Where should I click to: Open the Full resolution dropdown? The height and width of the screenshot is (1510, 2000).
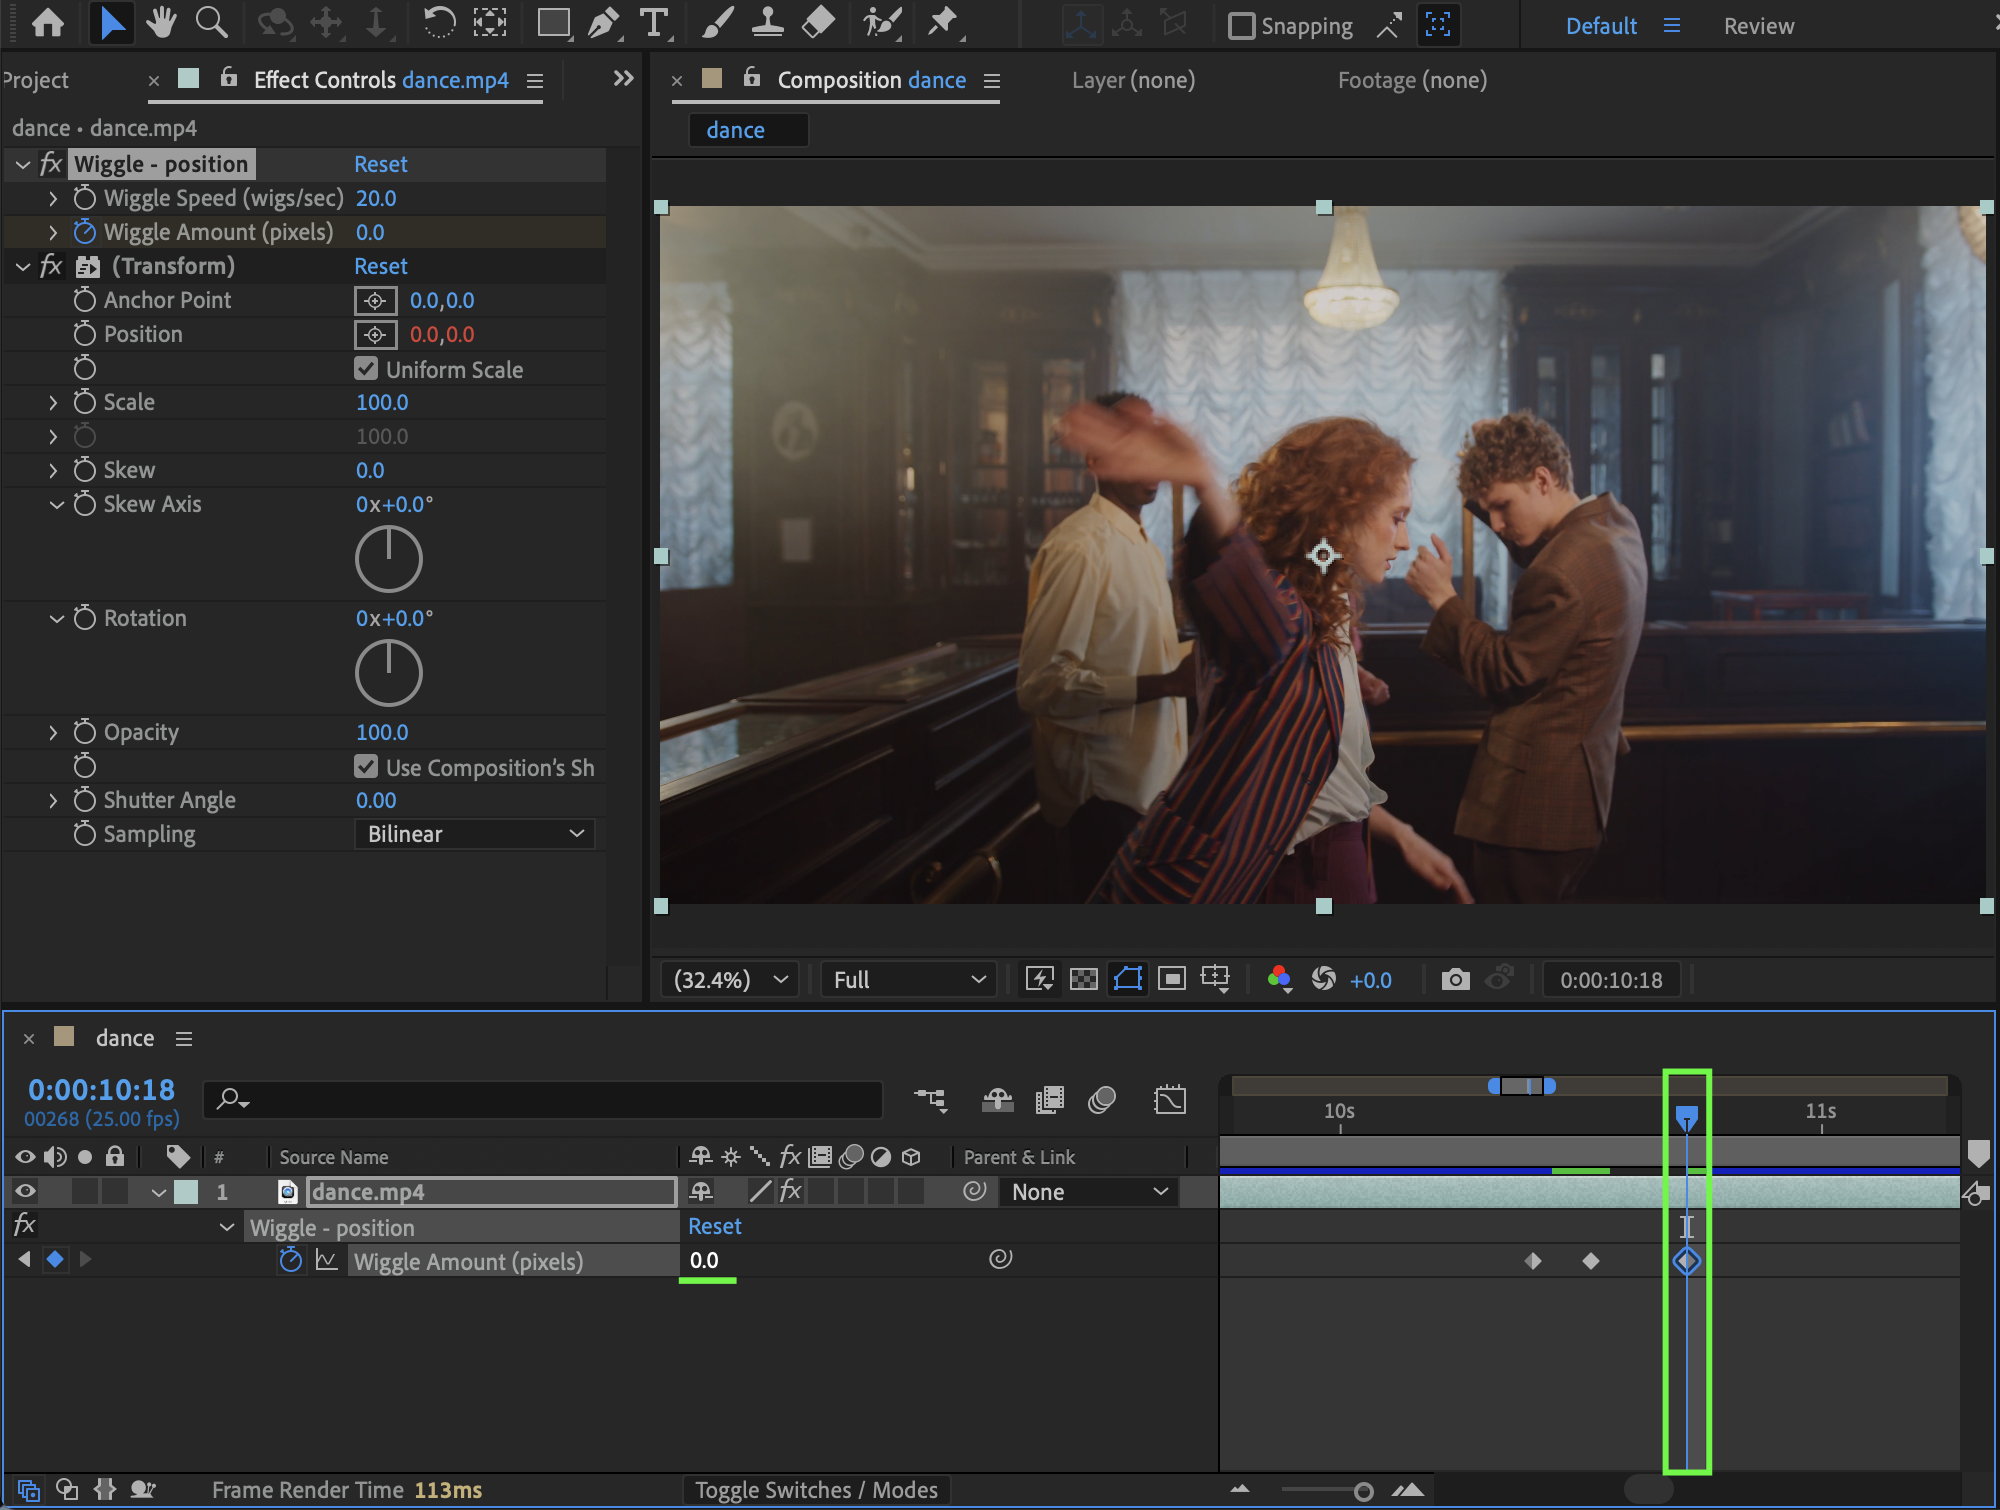tap(908, 979)
